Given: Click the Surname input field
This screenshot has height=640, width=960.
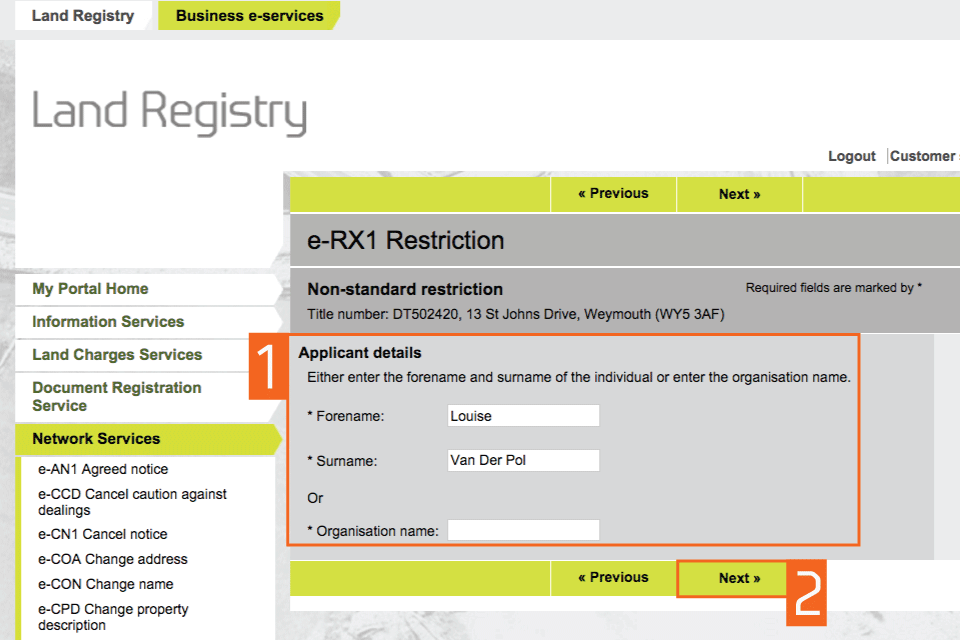Looking at the screenshot, I should pyautogui.click(x=523, y=461).
